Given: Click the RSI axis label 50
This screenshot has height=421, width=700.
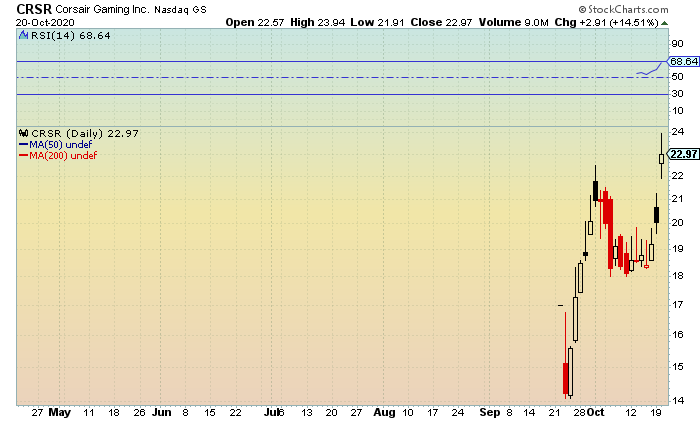Looking at the screenshot, I should (677, 77).
